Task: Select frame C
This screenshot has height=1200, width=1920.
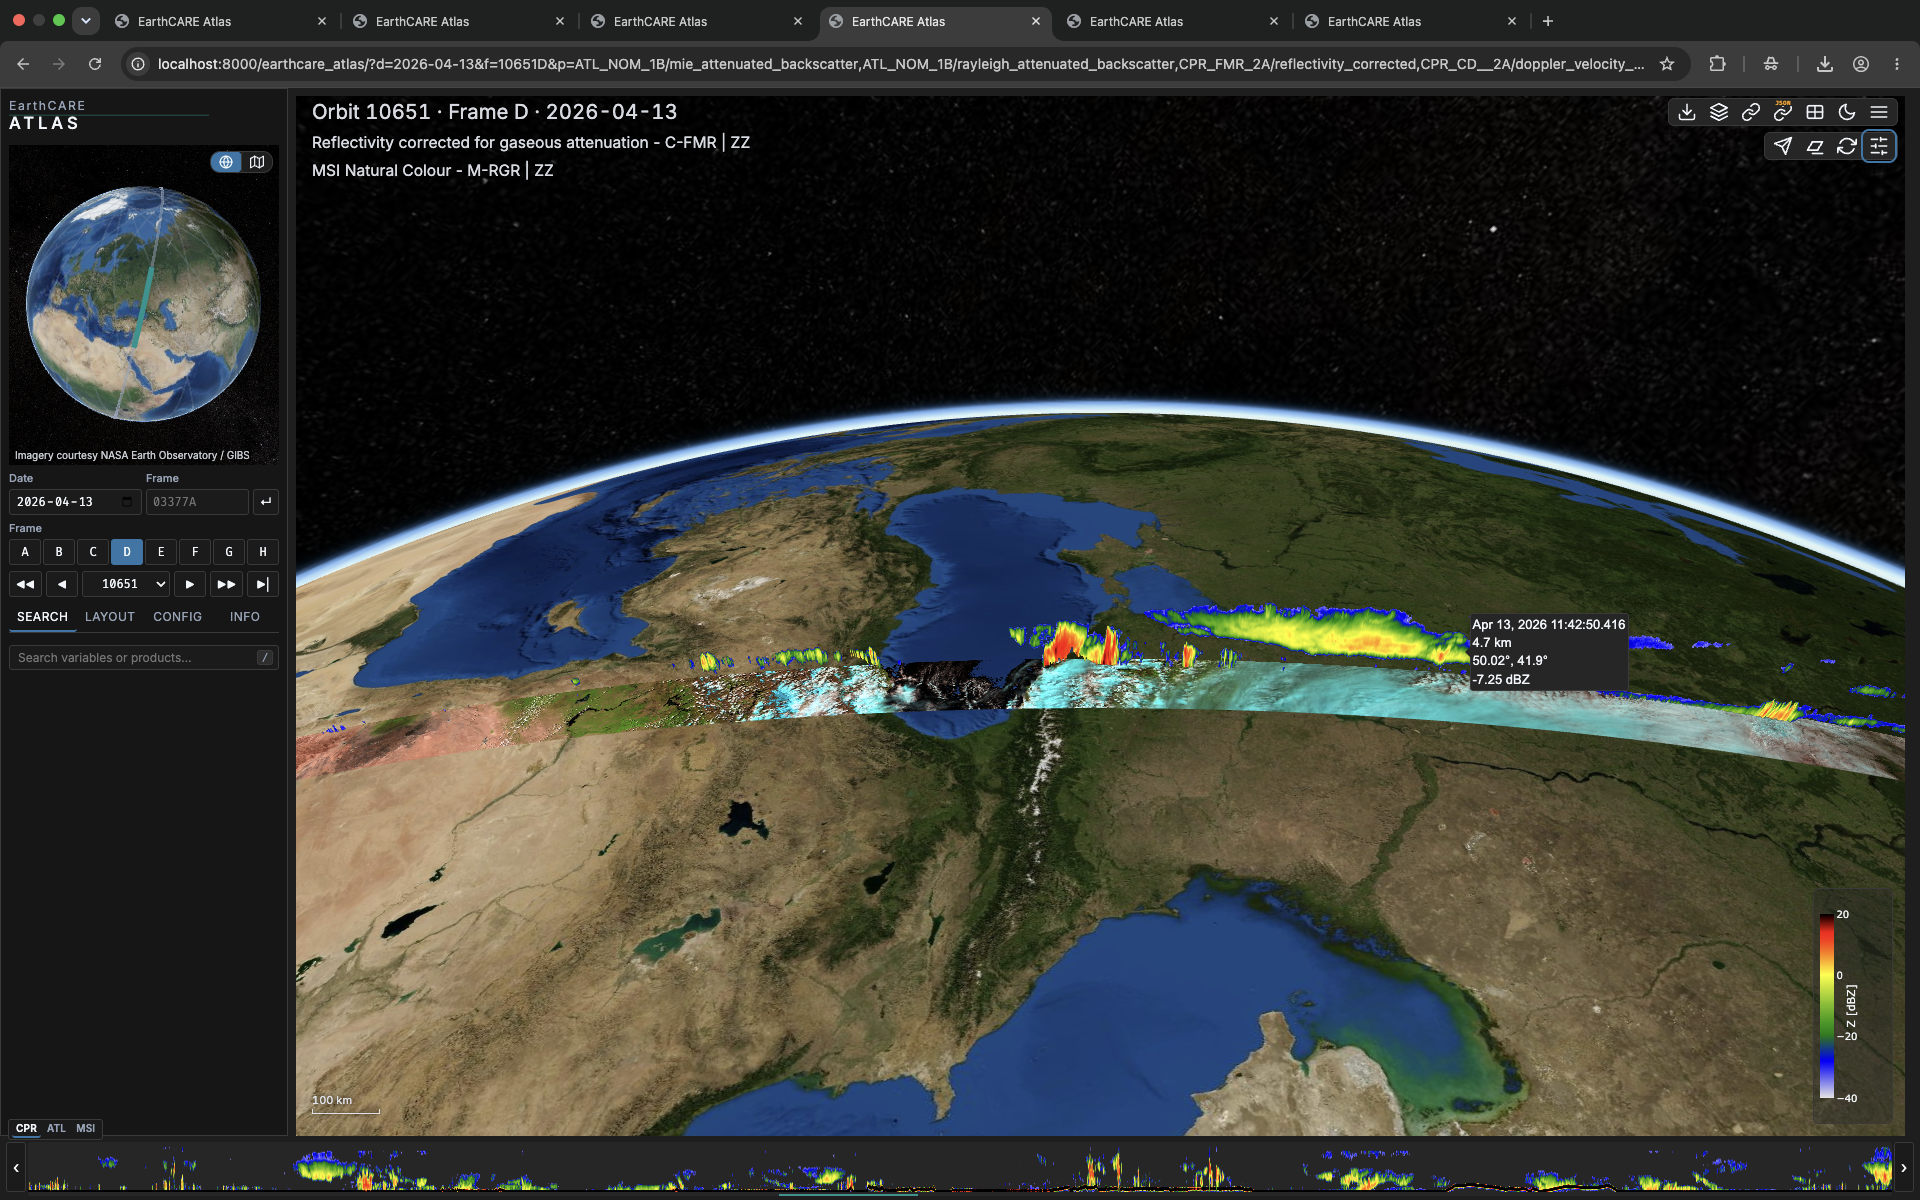Action: [93, 552]
